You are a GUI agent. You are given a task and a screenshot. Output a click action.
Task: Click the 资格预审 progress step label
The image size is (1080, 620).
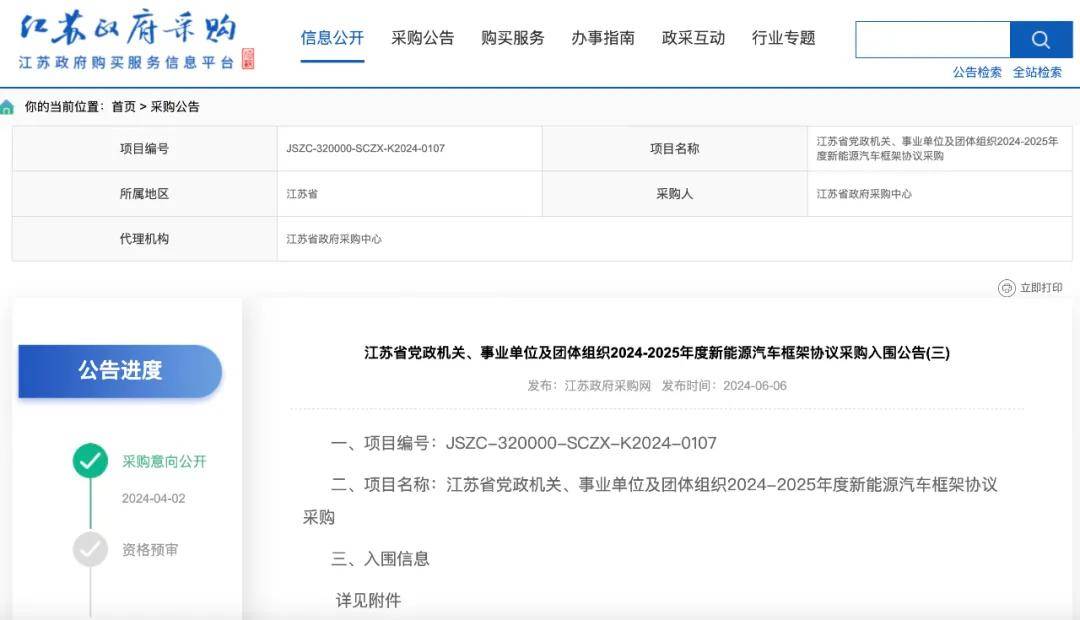[x=149, y=550]
